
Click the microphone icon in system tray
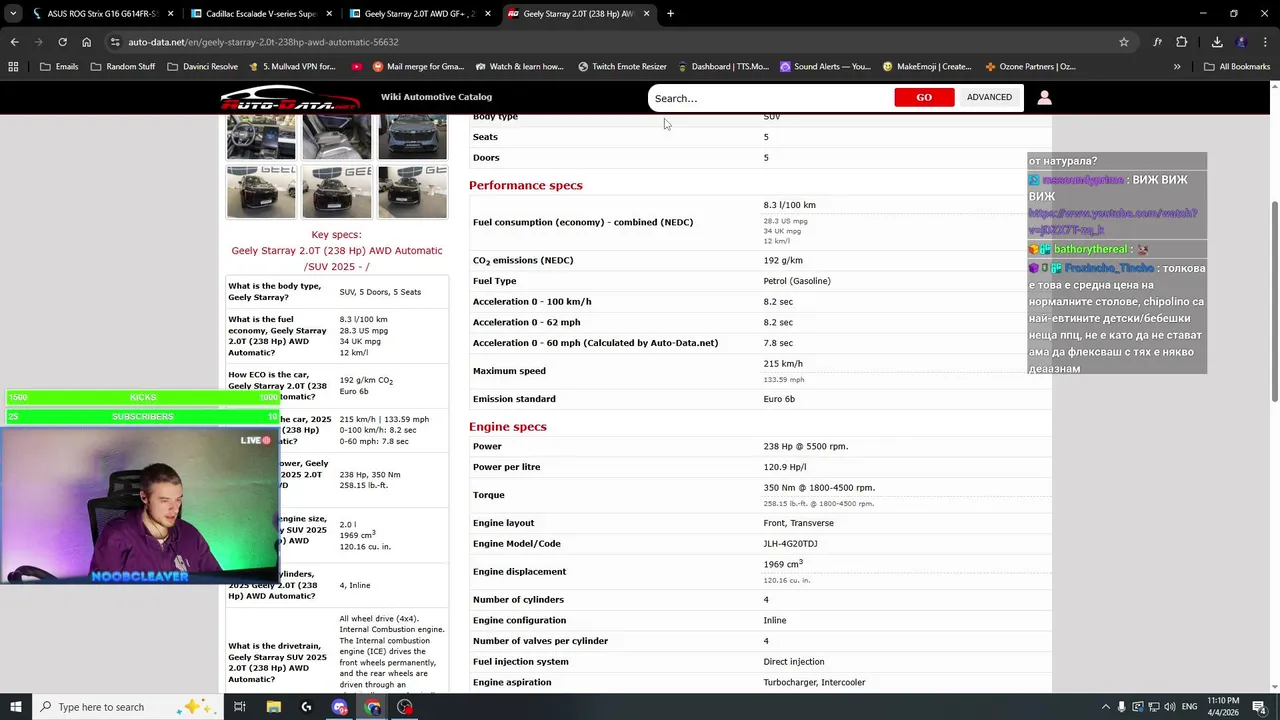click(x=1121, y=707)
